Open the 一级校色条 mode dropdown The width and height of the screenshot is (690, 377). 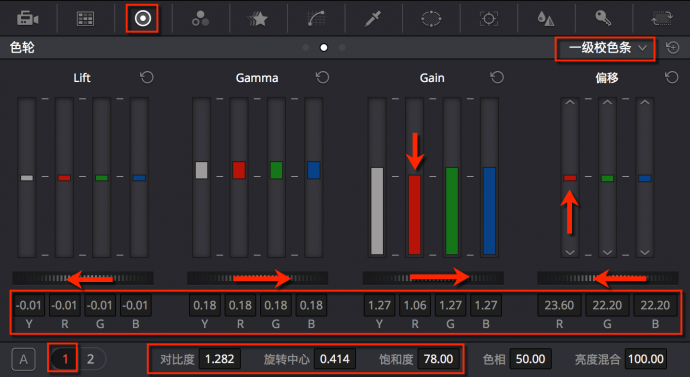coord(608,48)
